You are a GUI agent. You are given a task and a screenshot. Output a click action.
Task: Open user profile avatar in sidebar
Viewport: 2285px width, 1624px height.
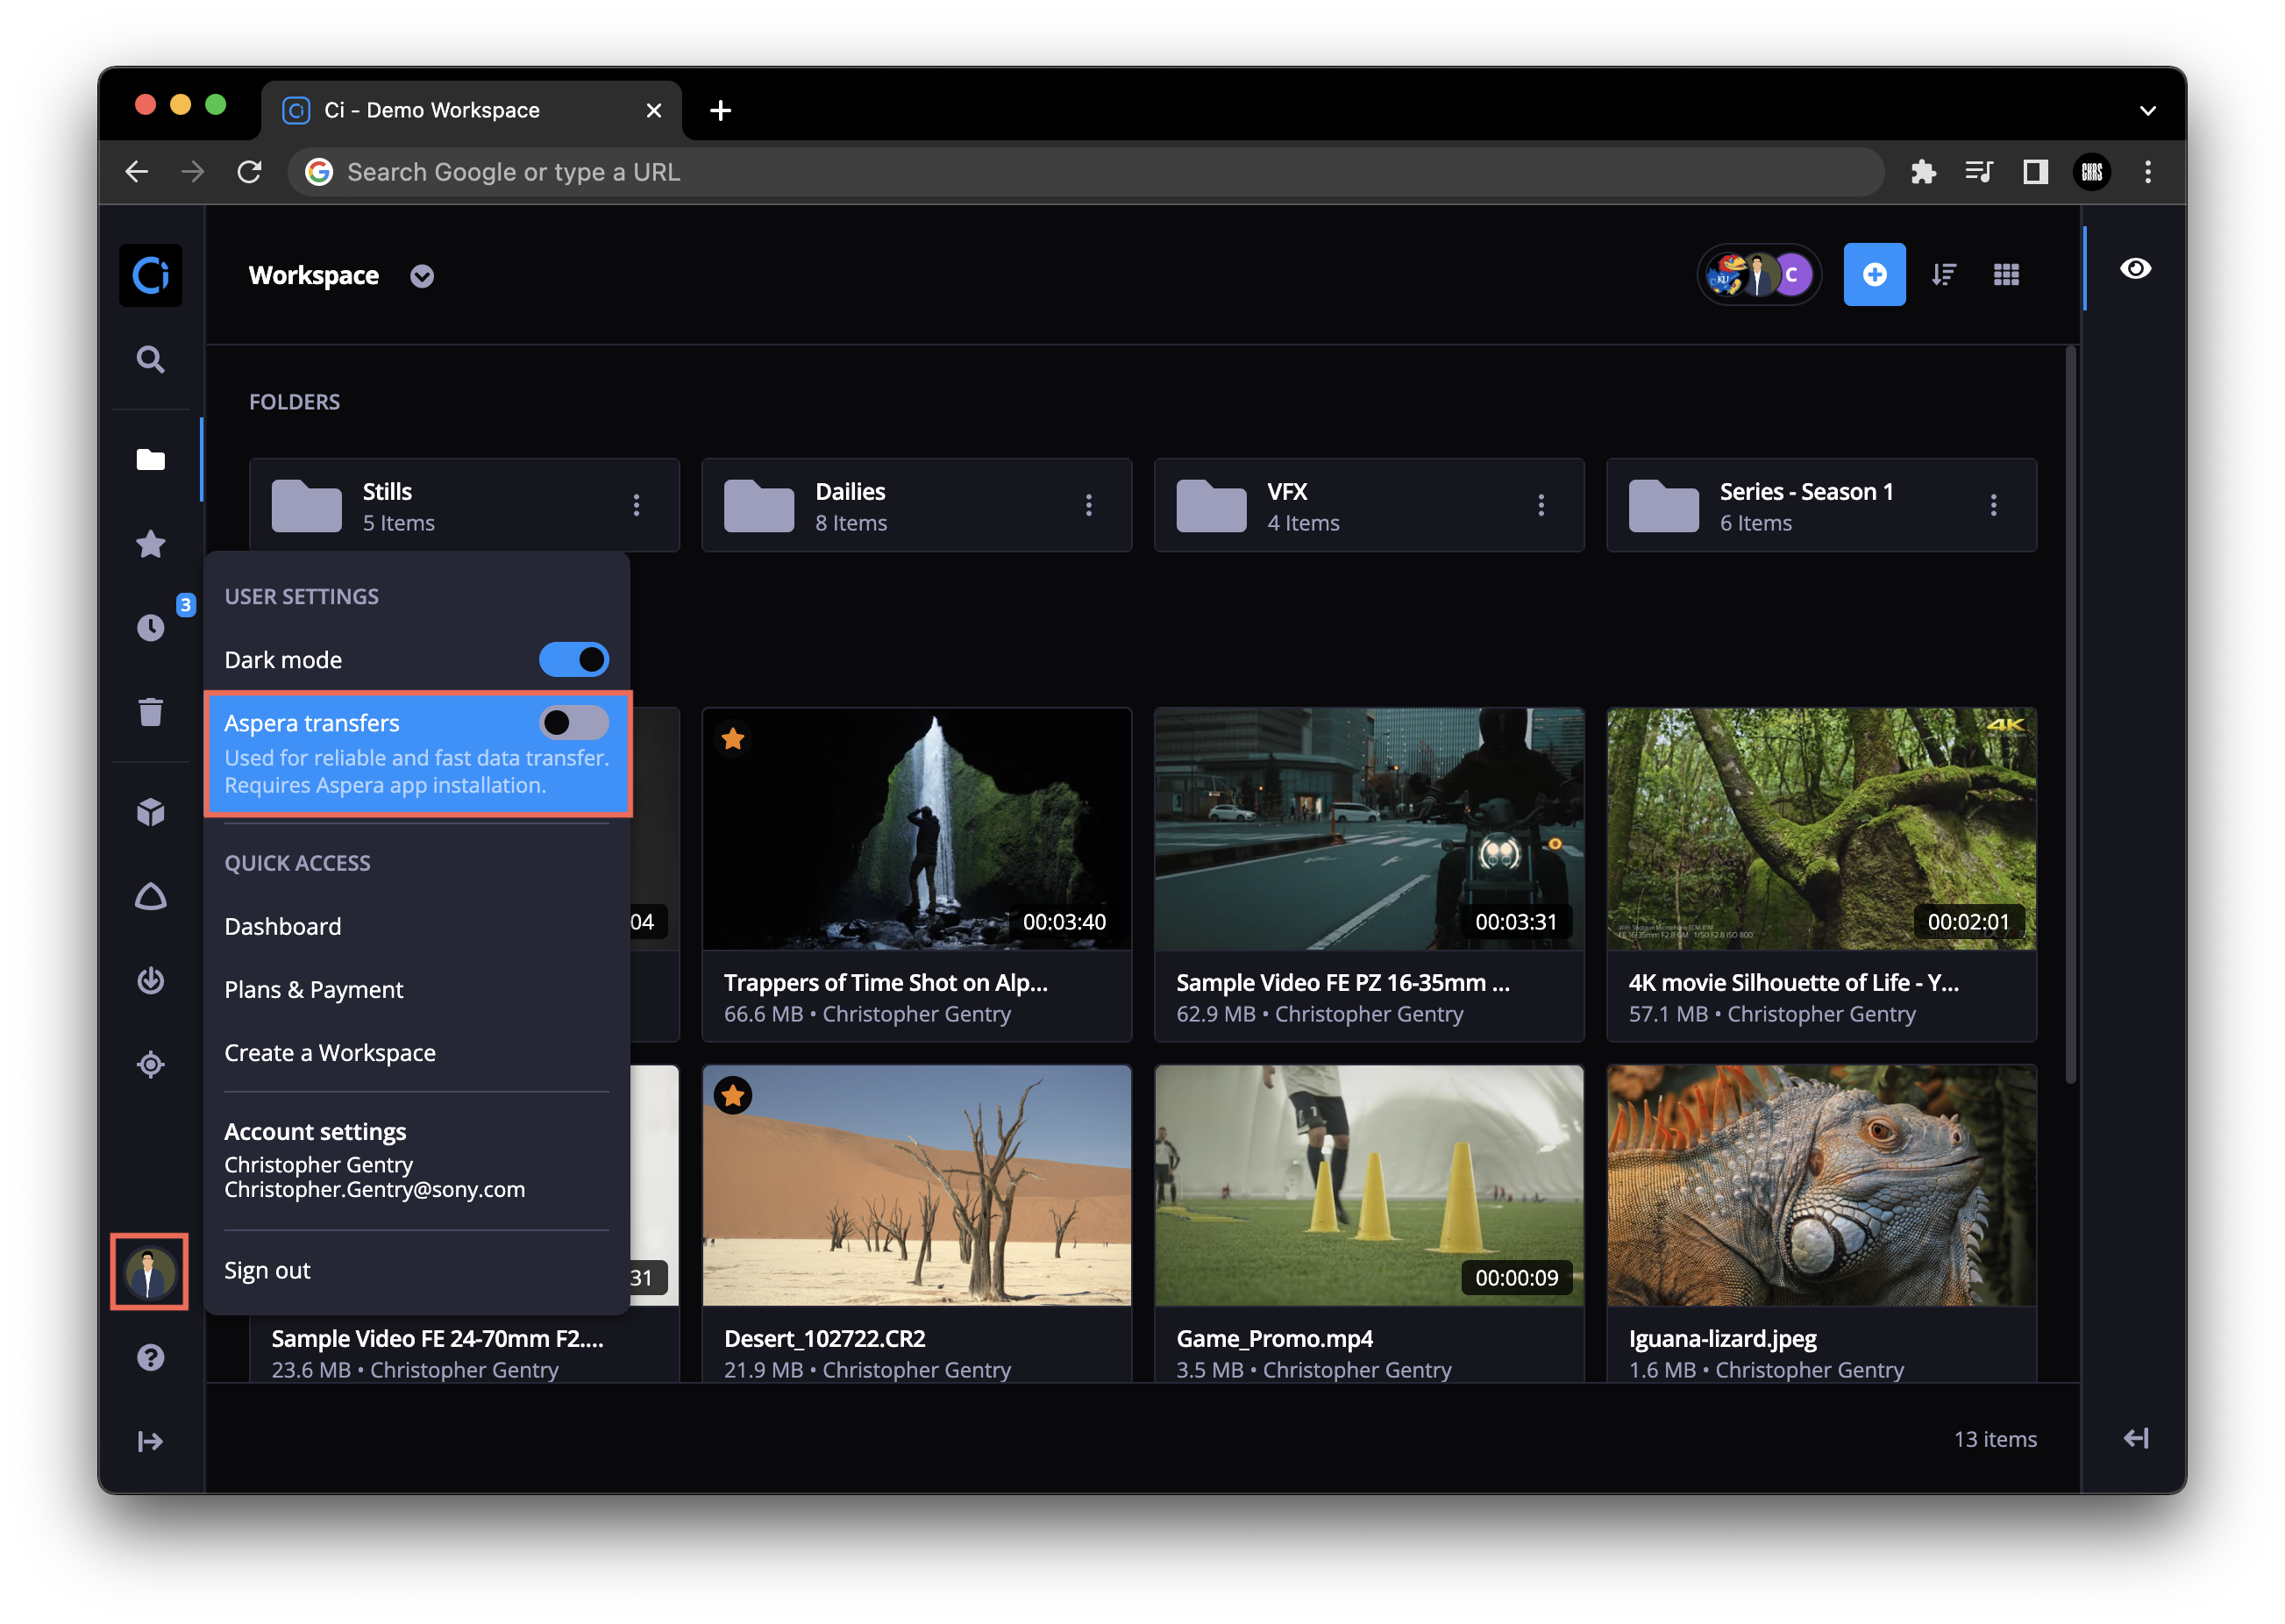[150, 1272]
